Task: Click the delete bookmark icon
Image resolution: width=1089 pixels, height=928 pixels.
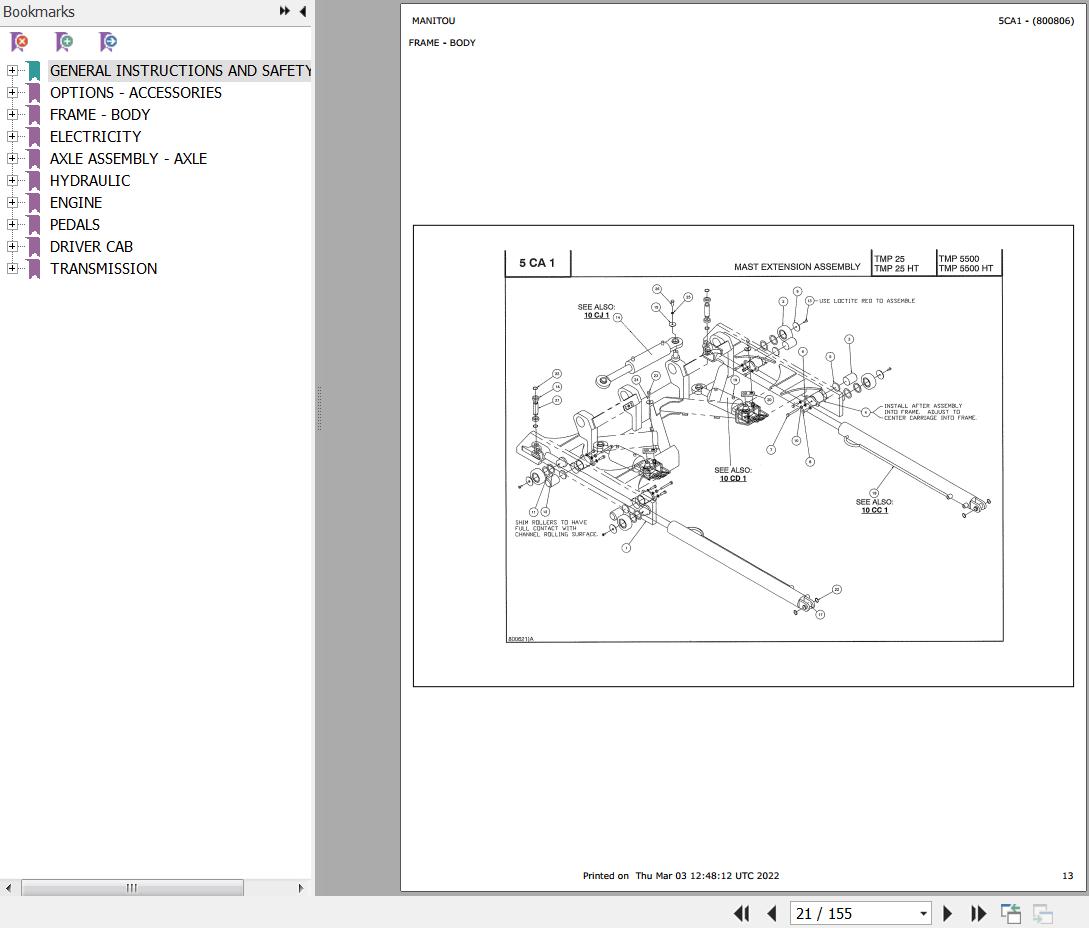Action: (x=19, y=42)
